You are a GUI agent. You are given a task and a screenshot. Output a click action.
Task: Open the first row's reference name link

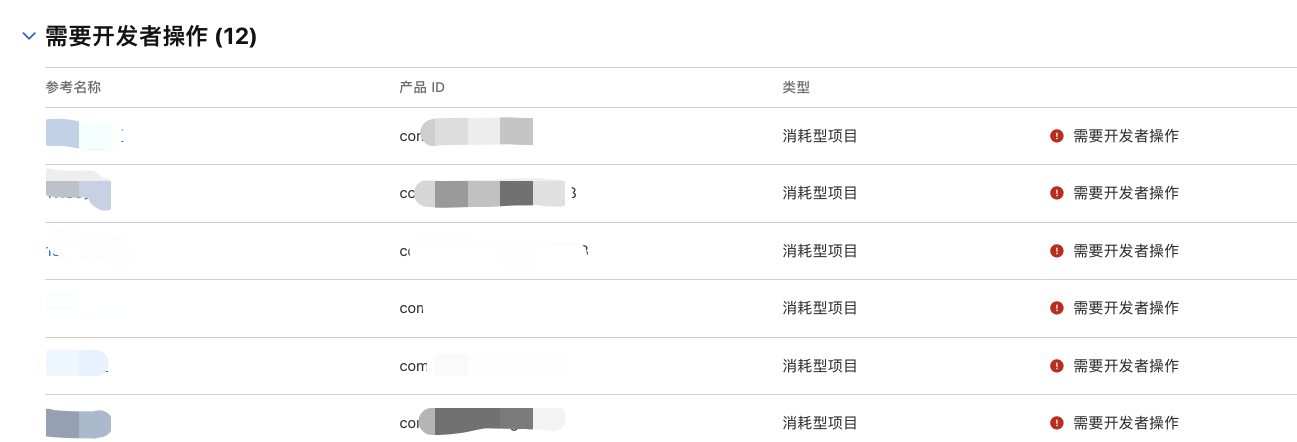point(84,135)
